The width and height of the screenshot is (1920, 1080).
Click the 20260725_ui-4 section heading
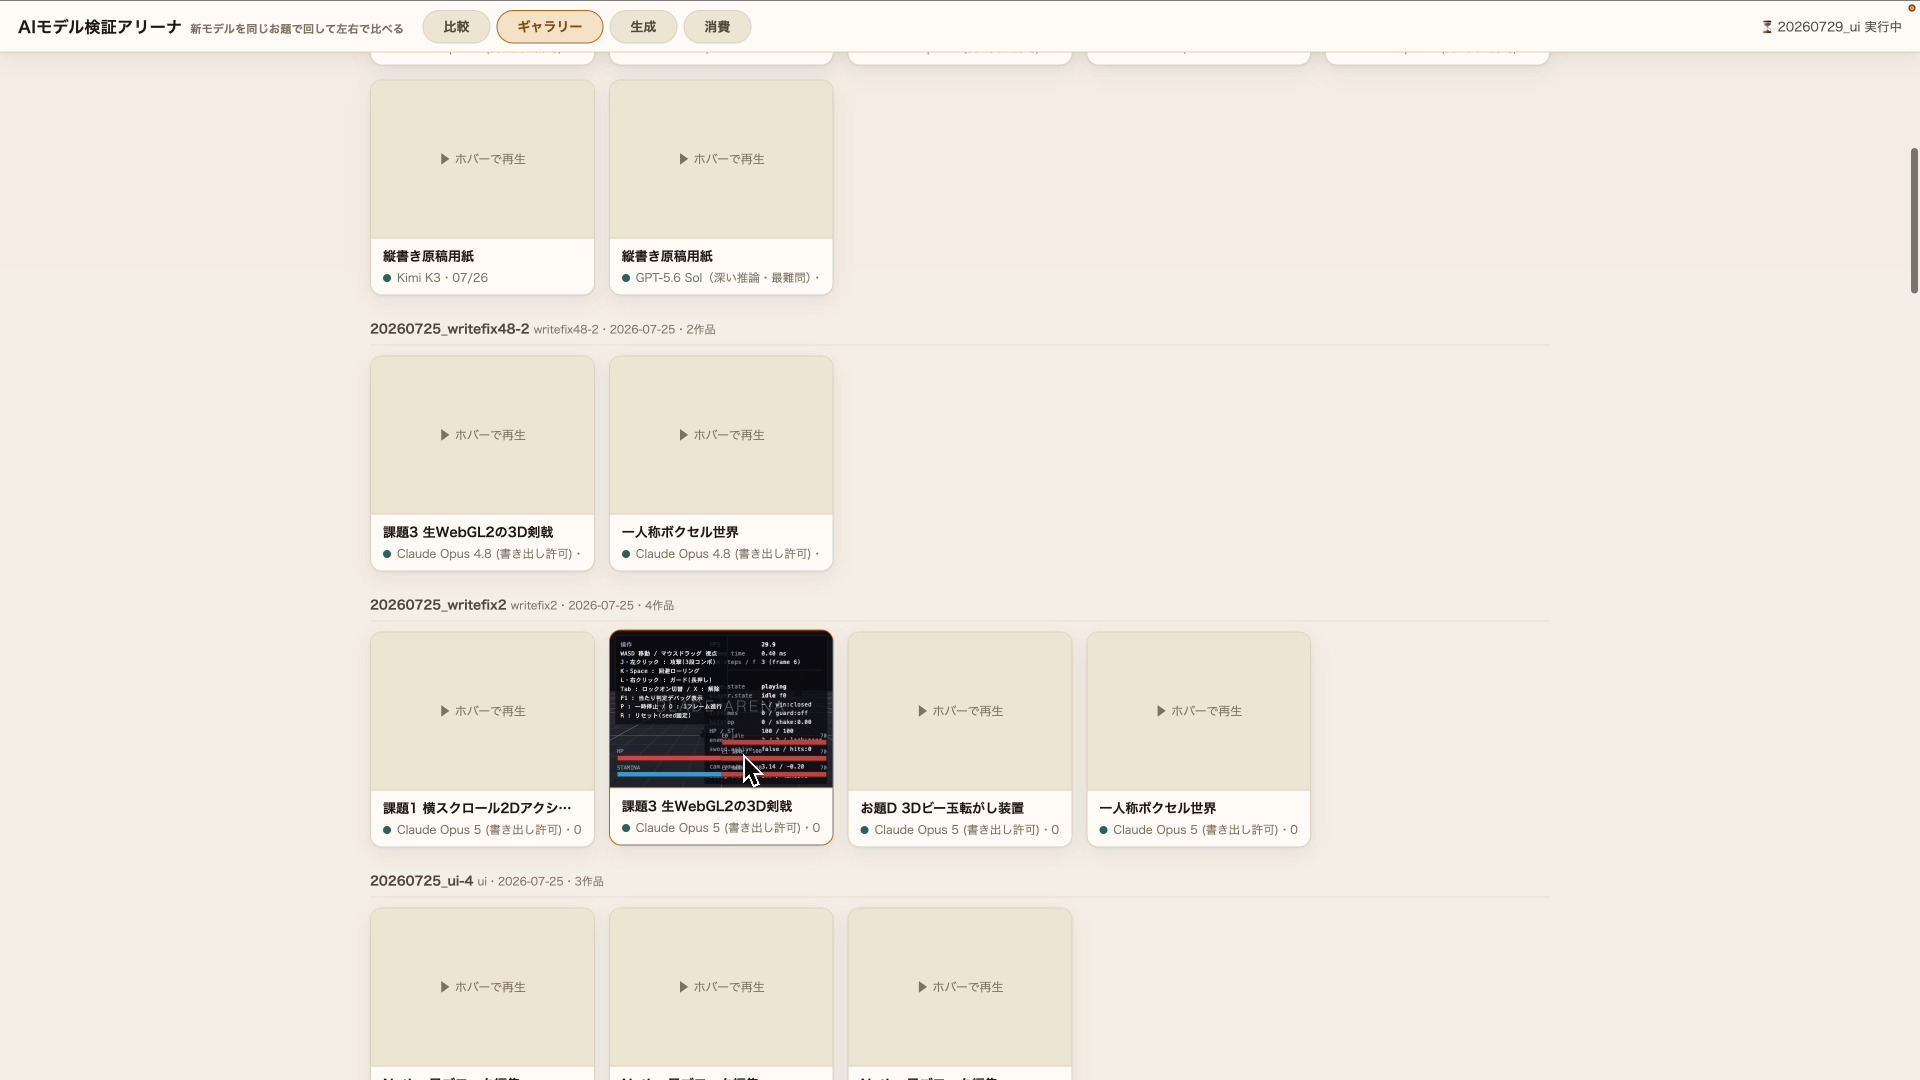point(421,881)
